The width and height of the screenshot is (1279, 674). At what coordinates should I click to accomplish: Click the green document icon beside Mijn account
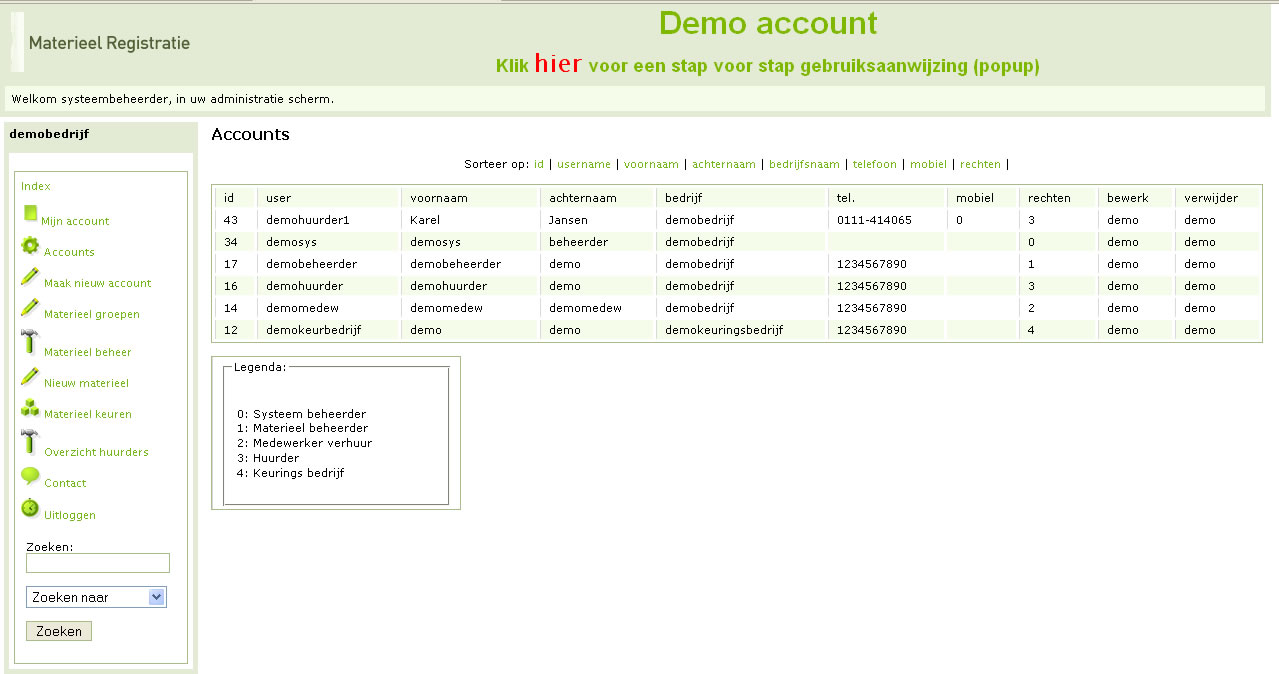click(x=30, y=213)
